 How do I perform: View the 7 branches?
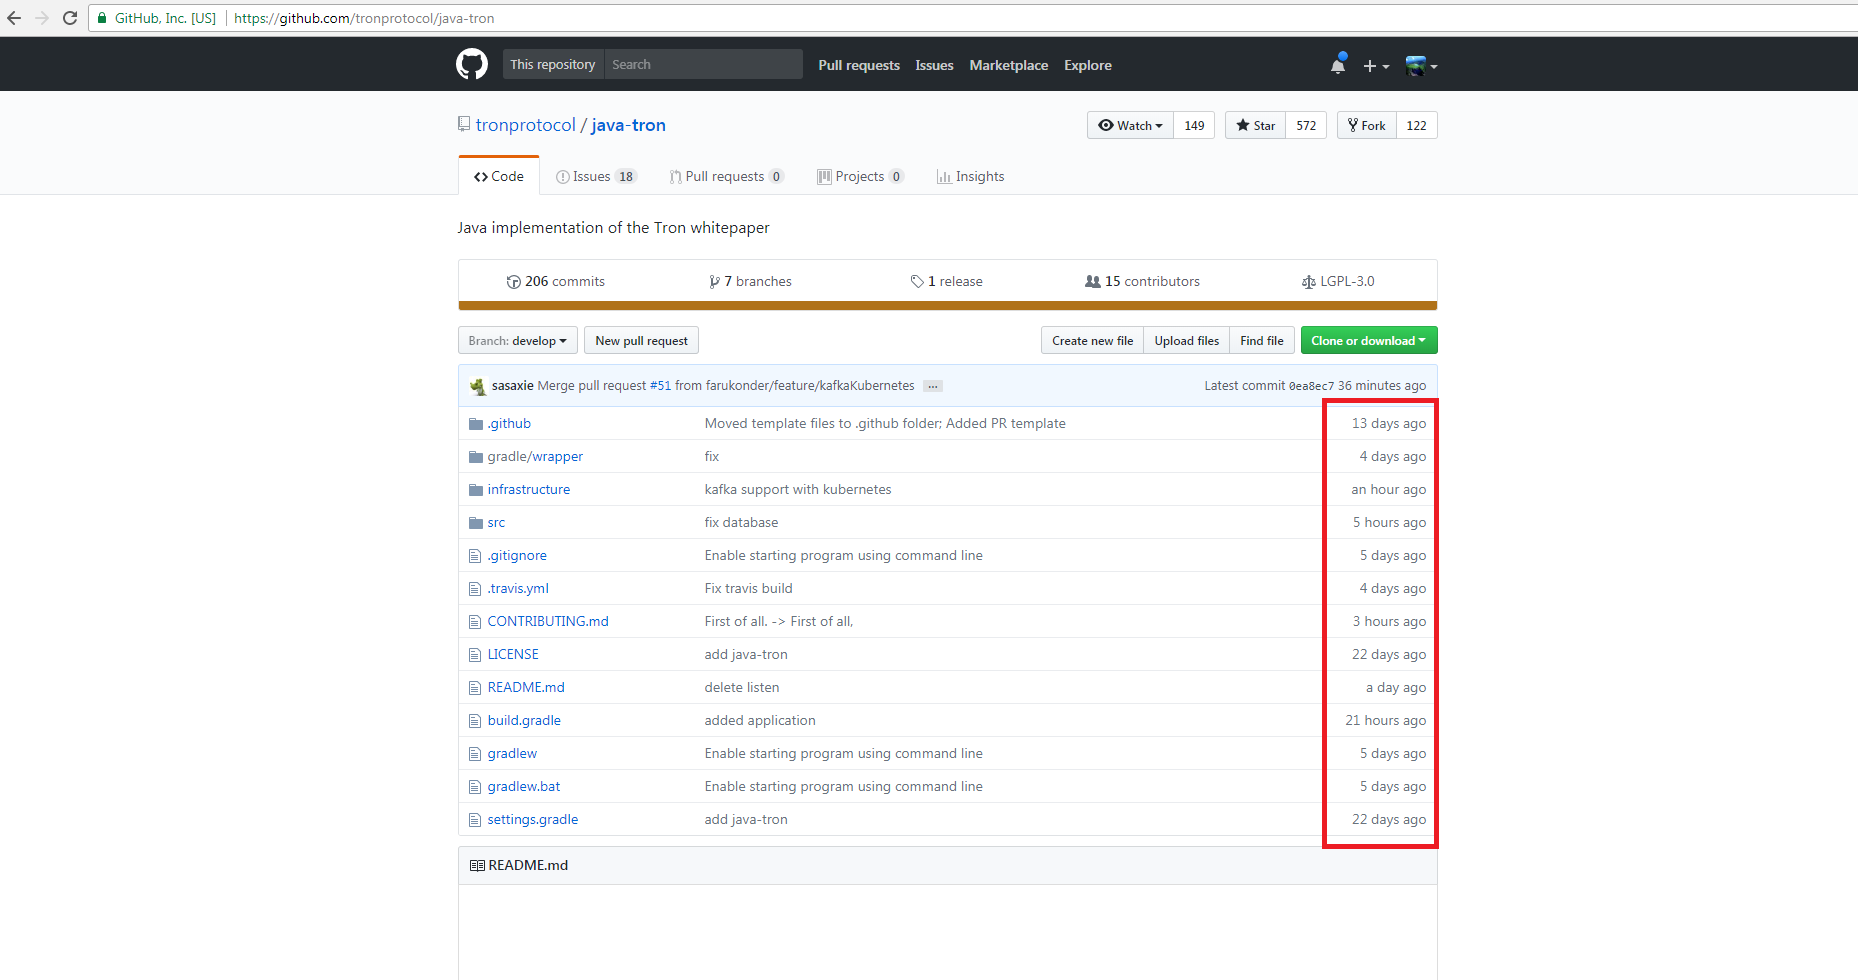750,282
